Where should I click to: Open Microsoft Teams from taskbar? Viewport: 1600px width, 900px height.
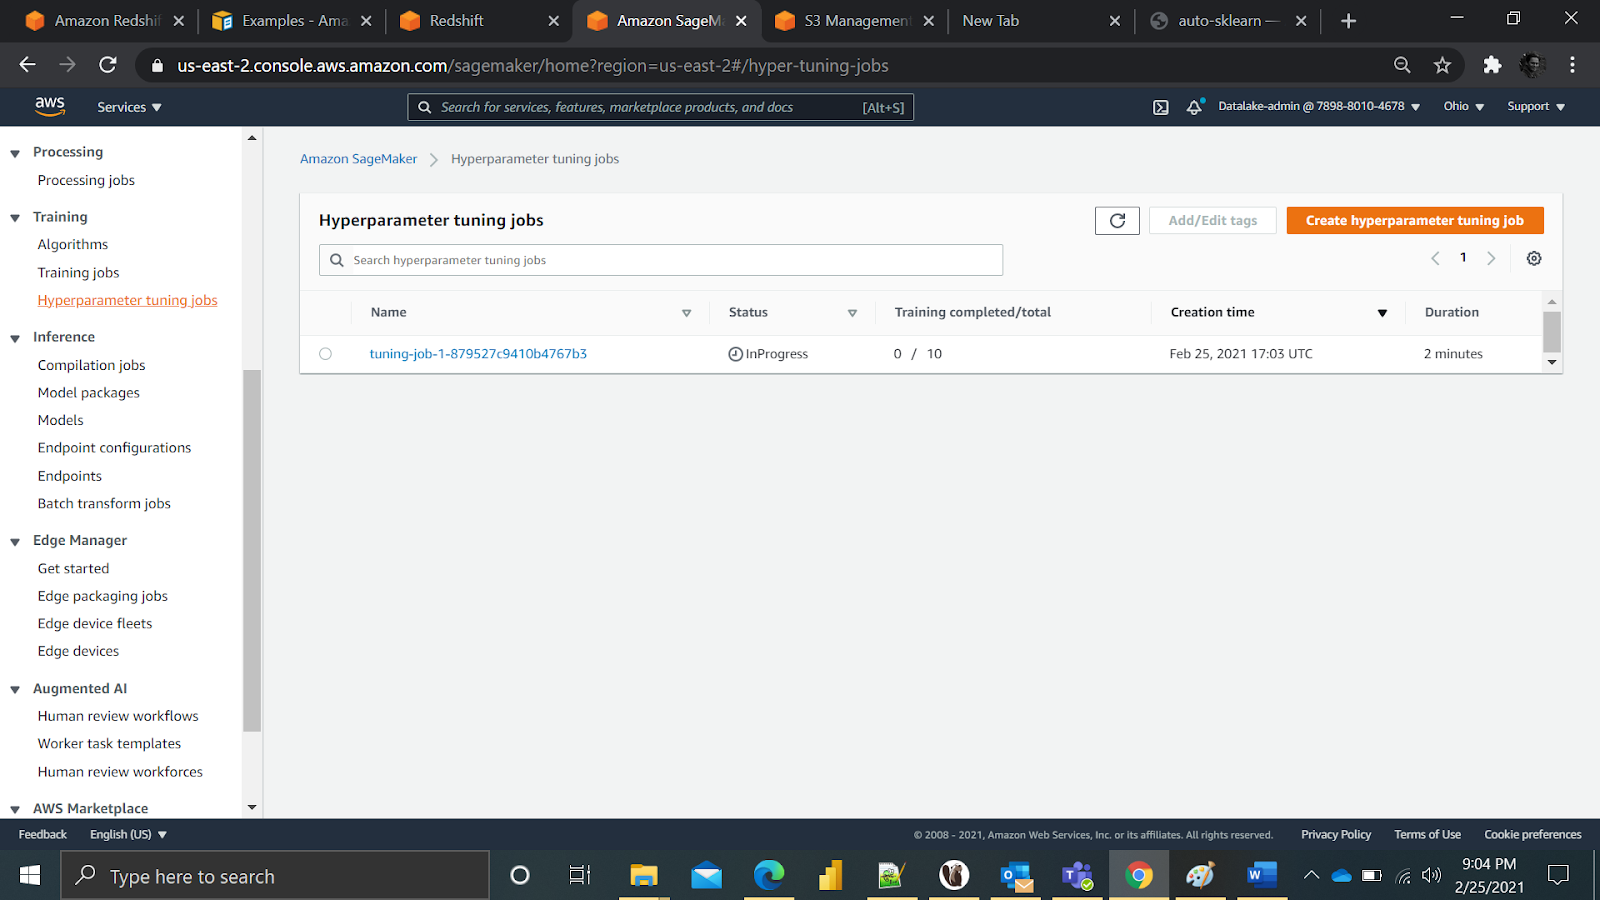(x=1078, y=876)
